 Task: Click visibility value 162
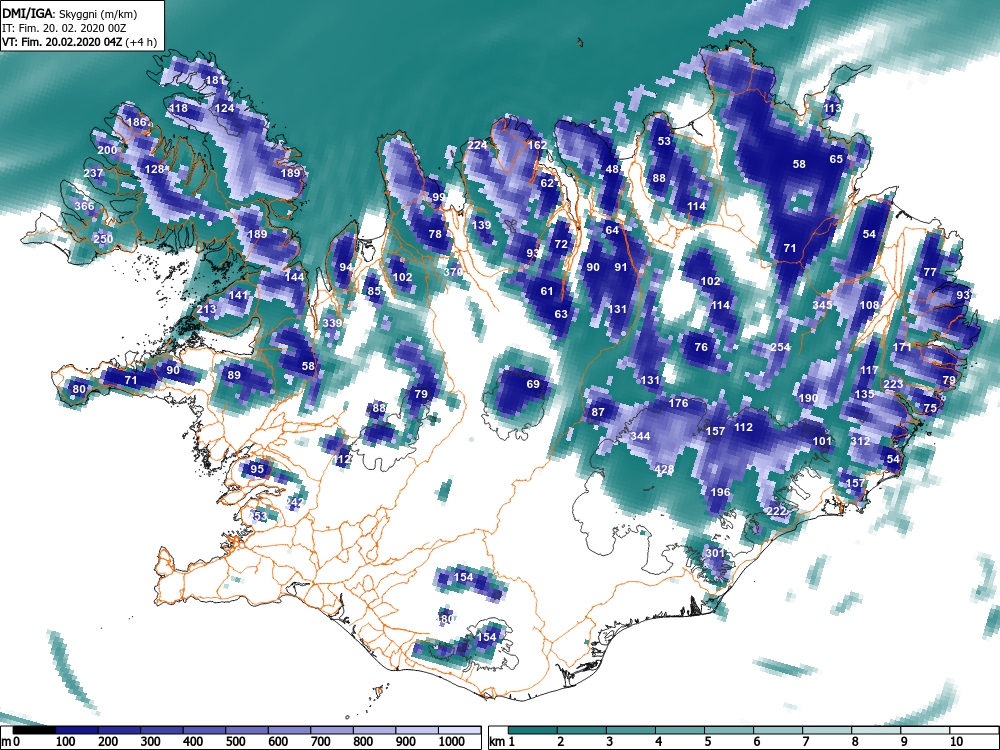537,145
